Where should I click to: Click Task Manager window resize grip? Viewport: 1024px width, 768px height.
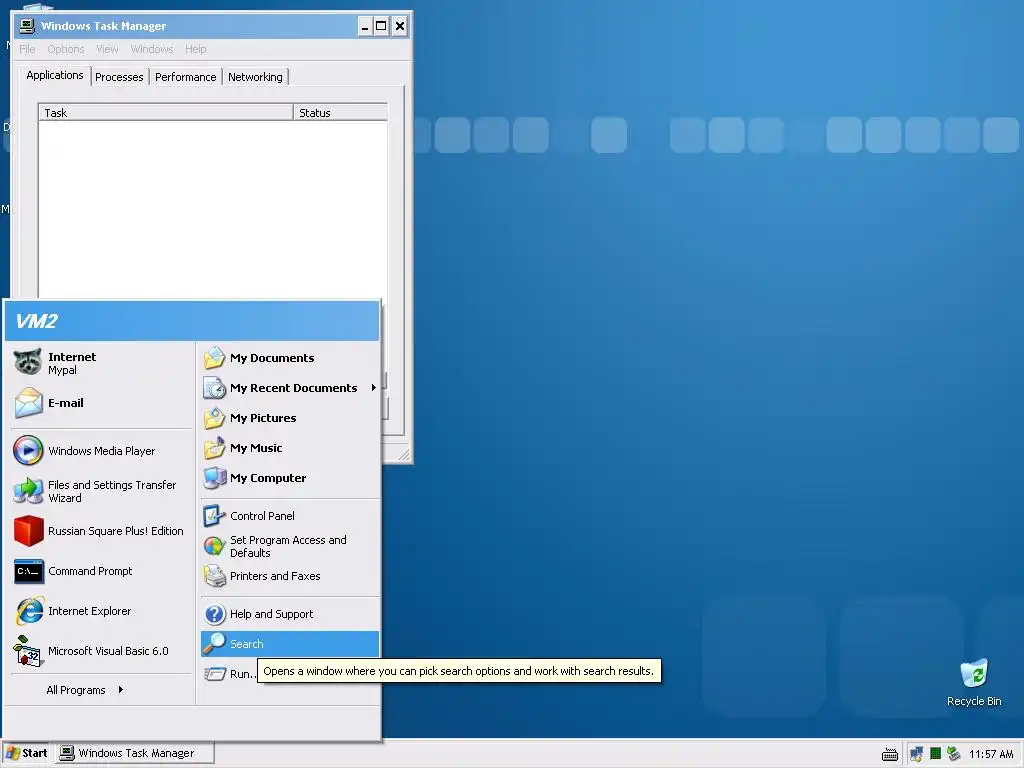[x=404, y=455]
